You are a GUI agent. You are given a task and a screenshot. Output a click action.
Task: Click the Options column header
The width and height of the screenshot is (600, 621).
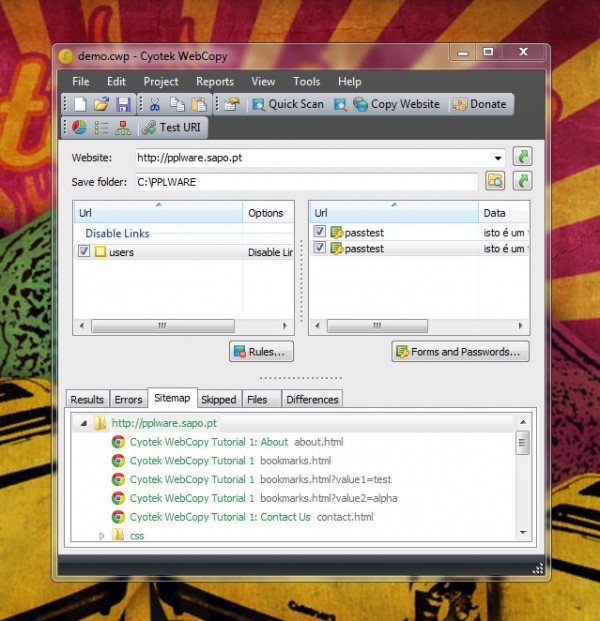[x=268, y=213]
